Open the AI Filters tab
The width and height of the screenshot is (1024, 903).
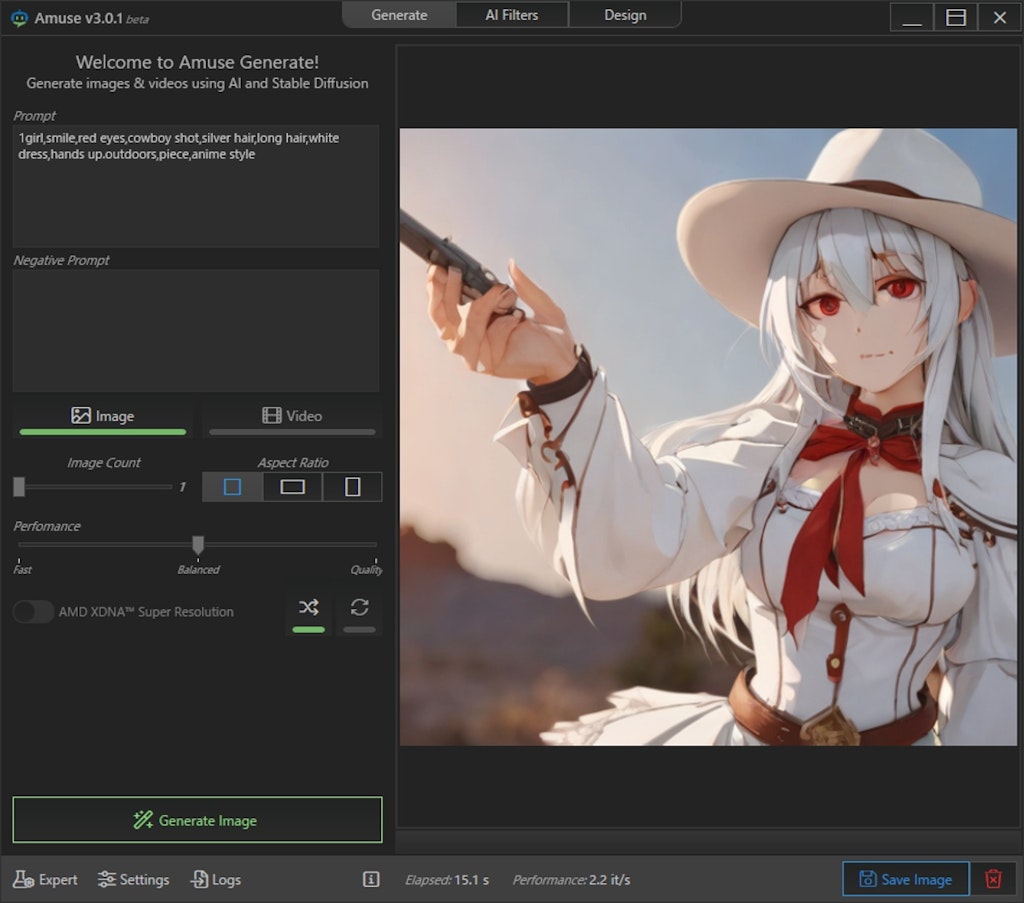(512, 15)
